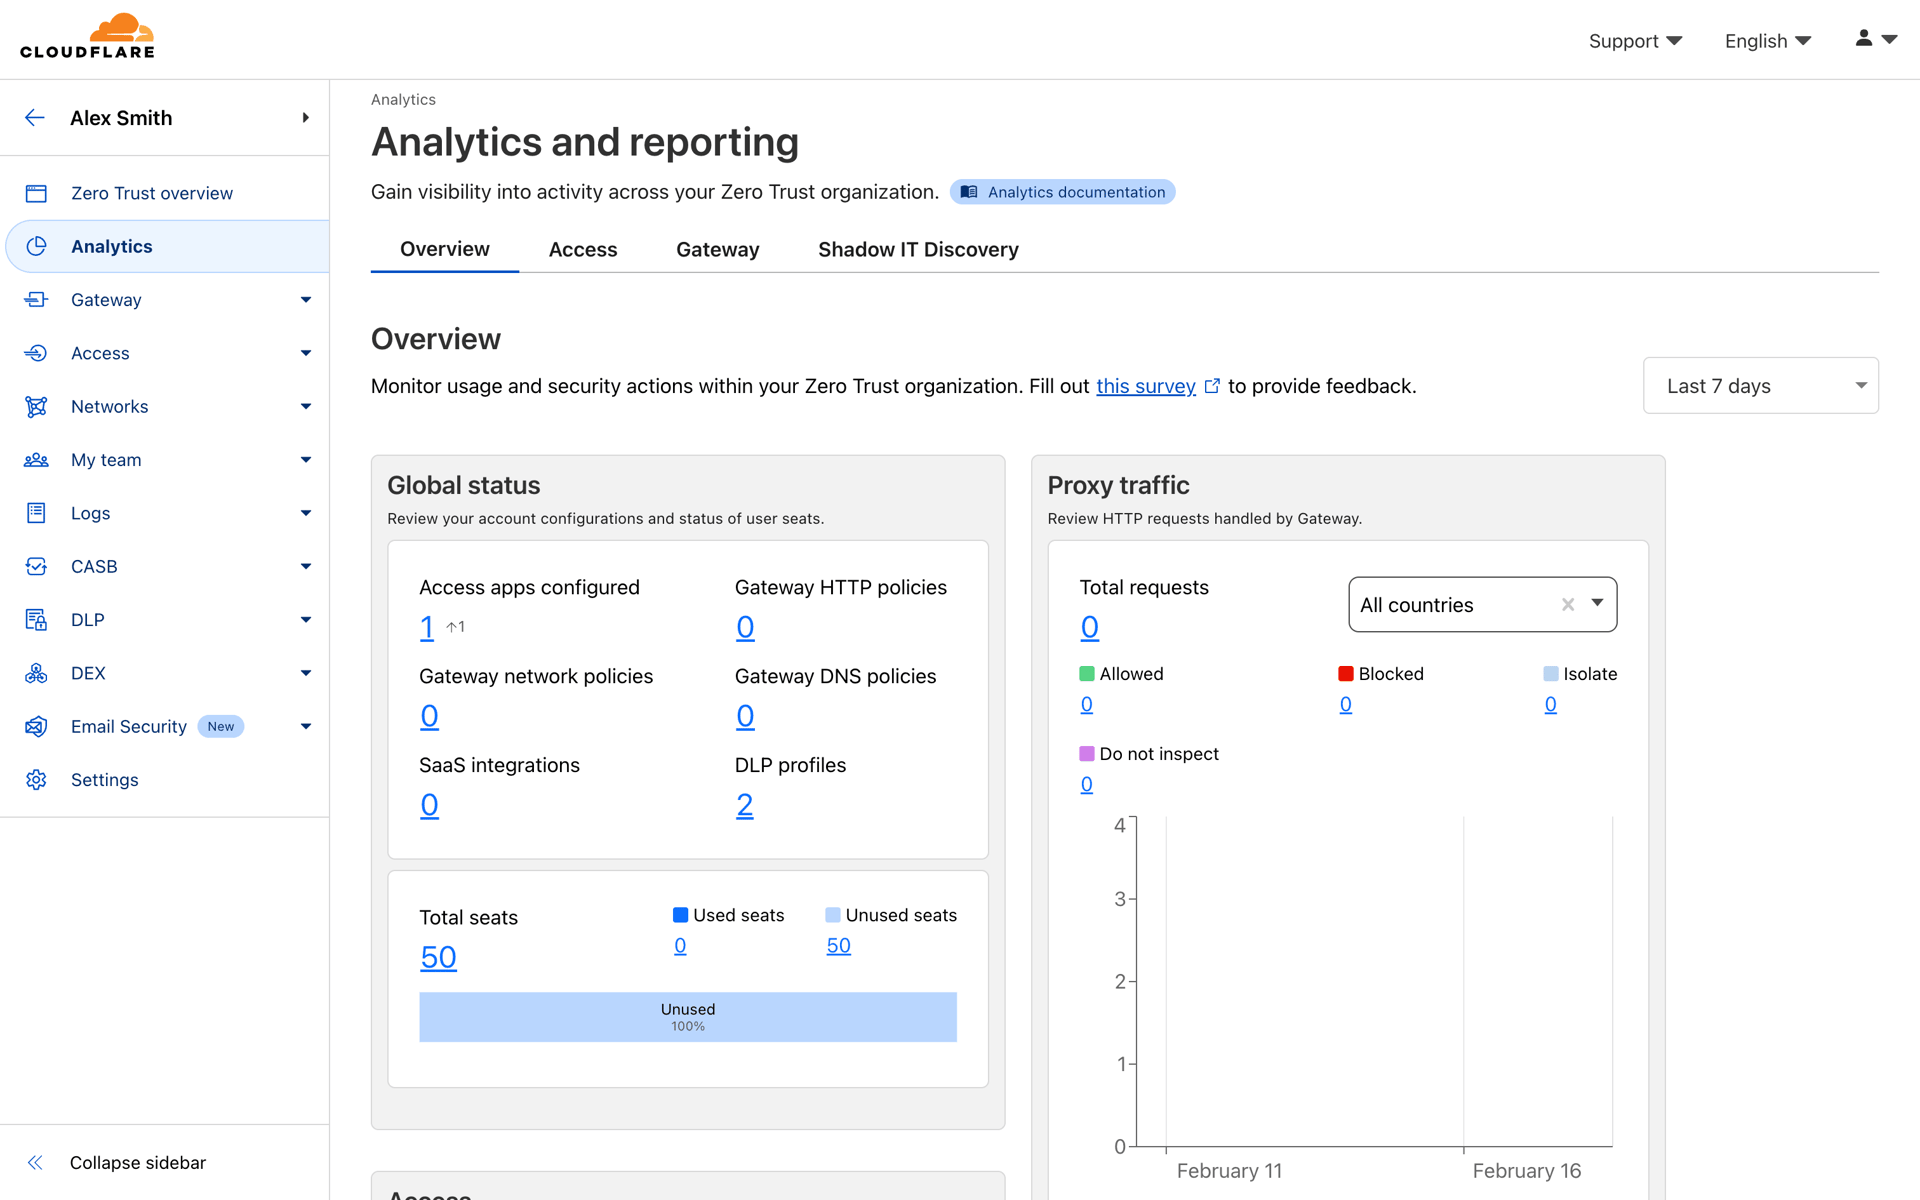
Task: Expand the Networks sidebar section
Action: (x=306, y=406)
